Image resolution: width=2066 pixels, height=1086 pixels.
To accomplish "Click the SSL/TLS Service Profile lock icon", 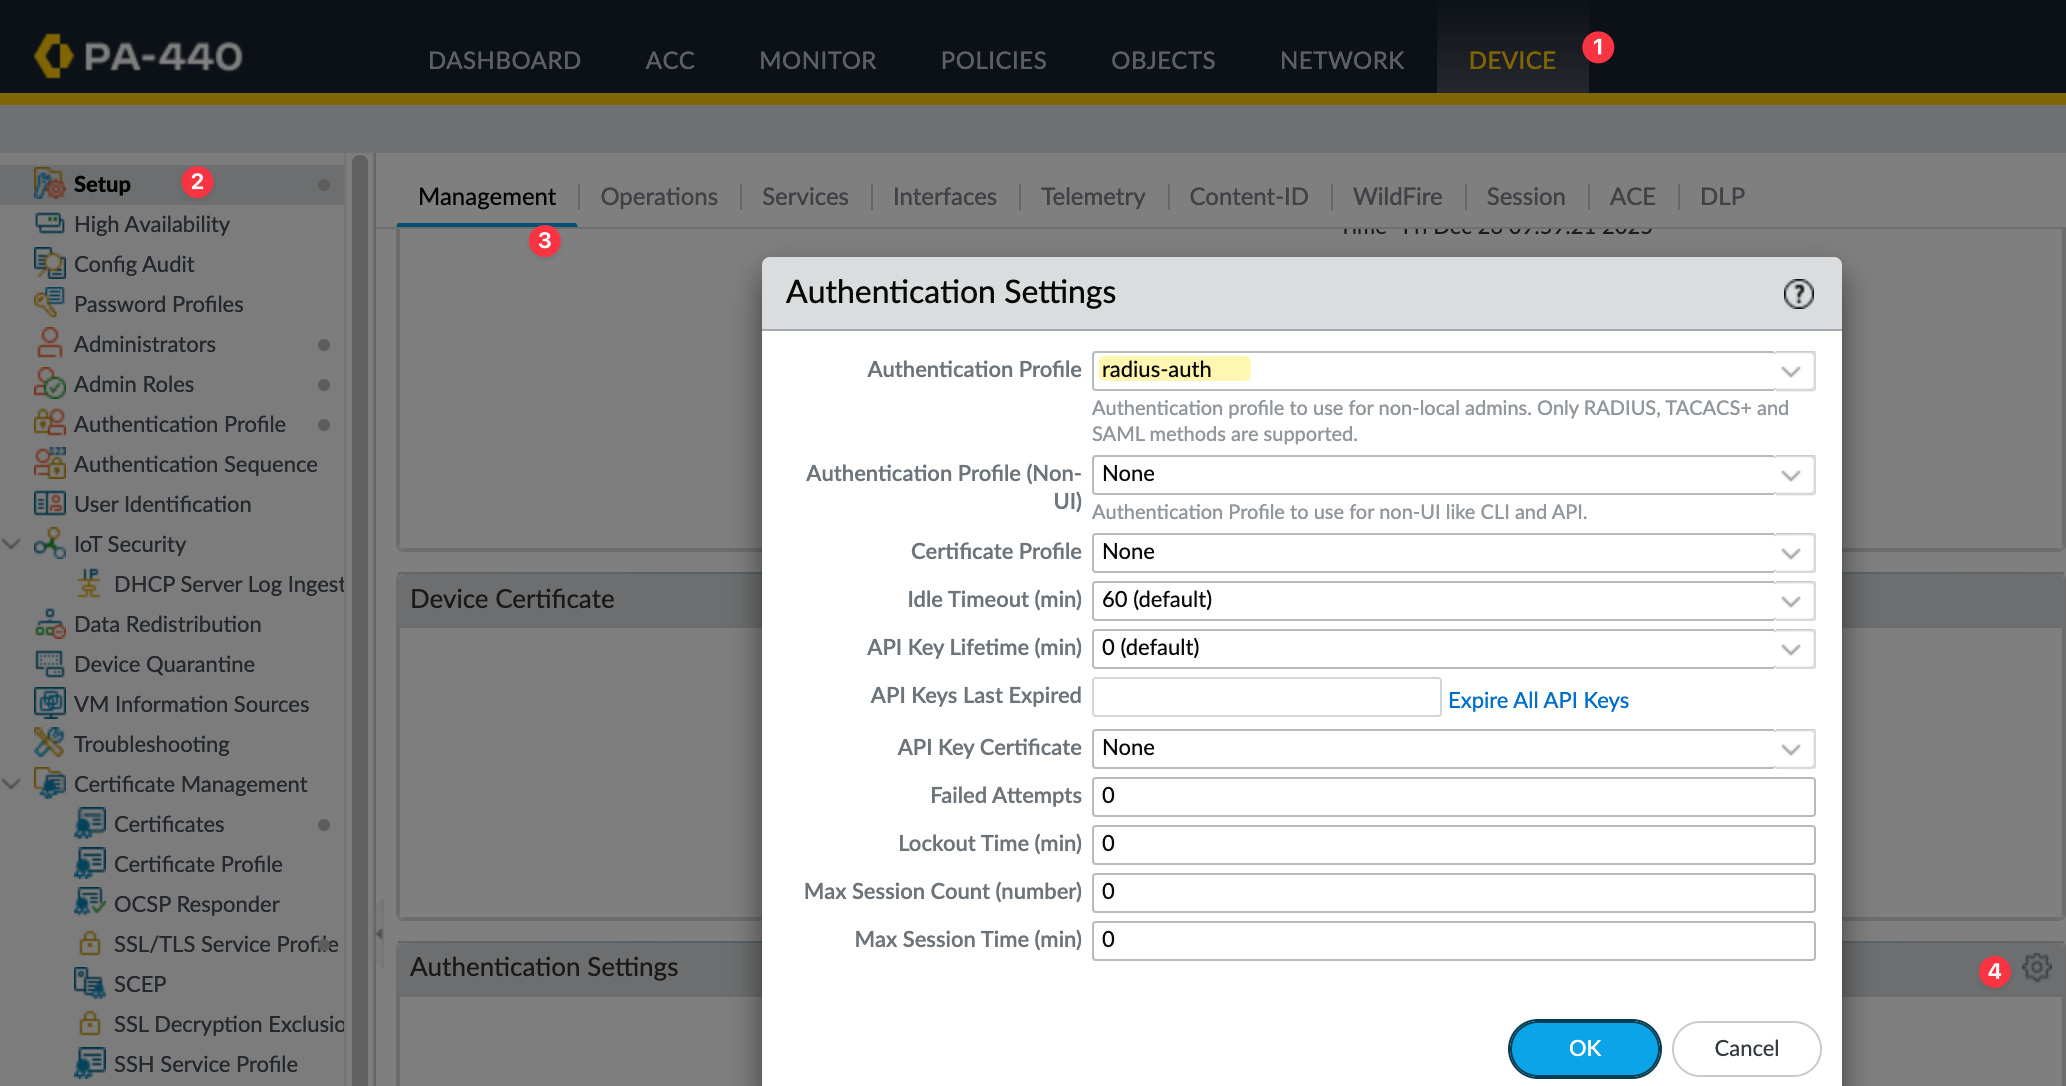I will pyautogui.click(x=90, y=943).
